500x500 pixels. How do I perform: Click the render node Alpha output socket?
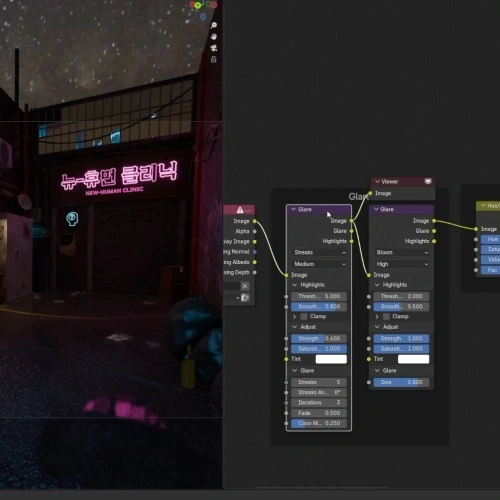click(x=255, y=231)
